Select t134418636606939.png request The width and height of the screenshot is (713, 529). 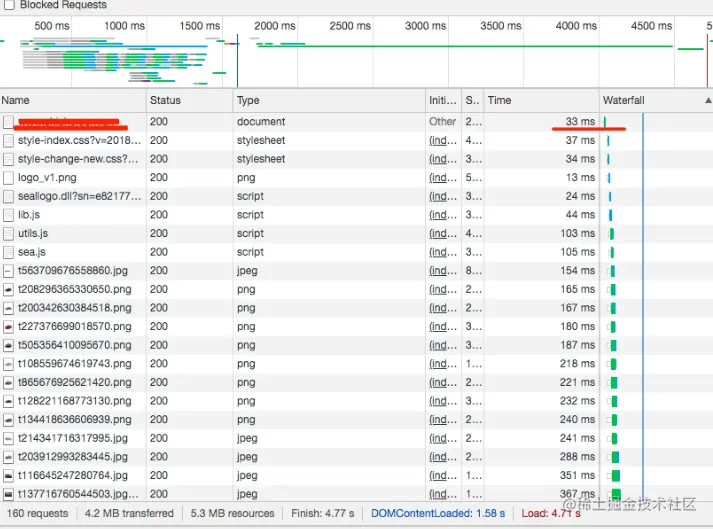[356, 420]
